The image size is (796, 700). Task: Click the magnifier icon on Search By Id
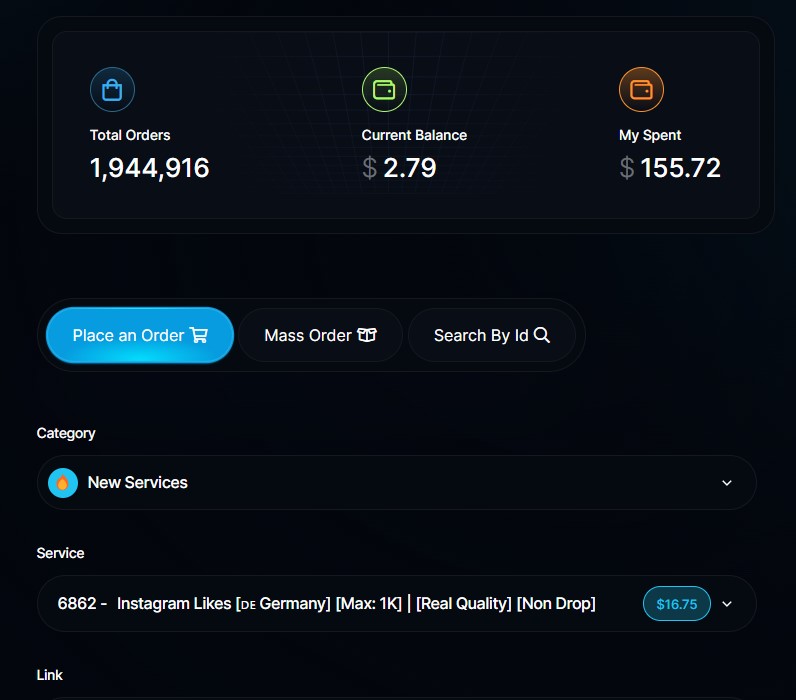542,335
